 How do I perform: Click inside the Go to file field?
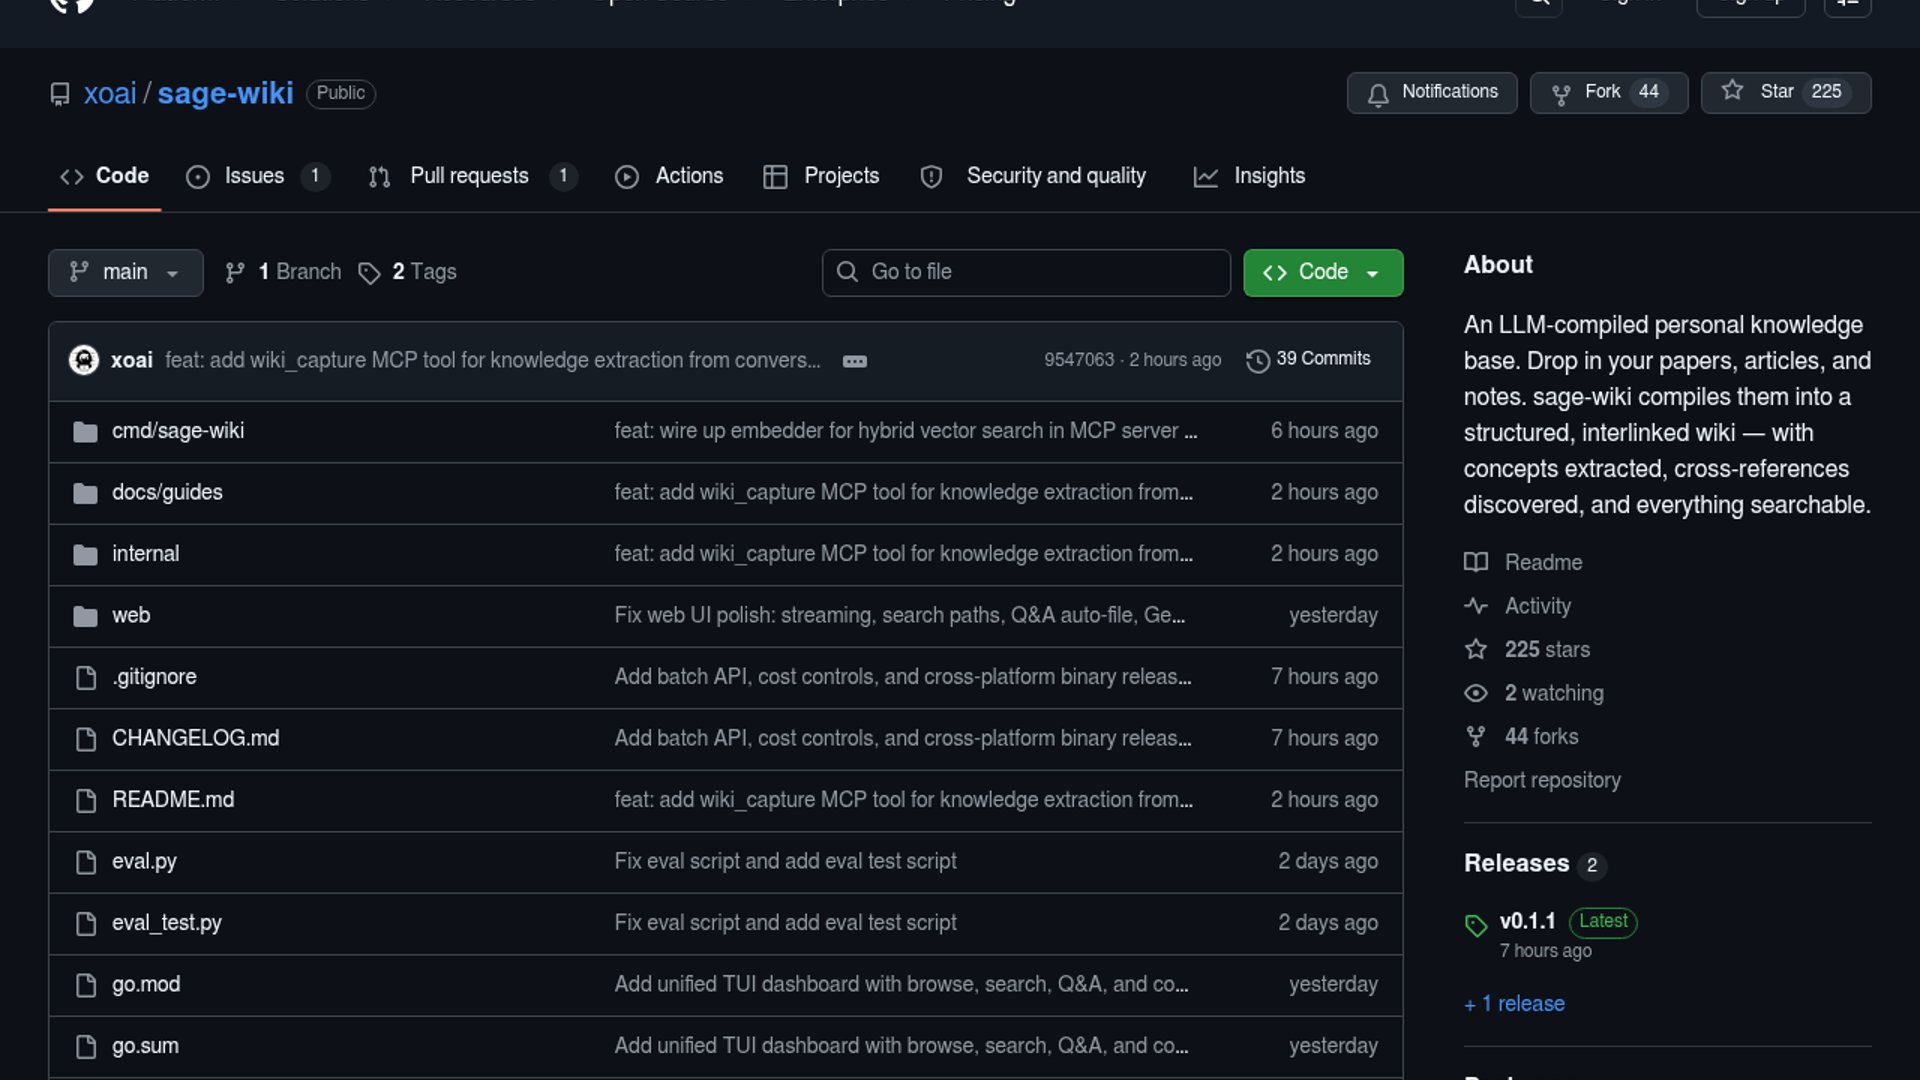tap(1026, 272)
